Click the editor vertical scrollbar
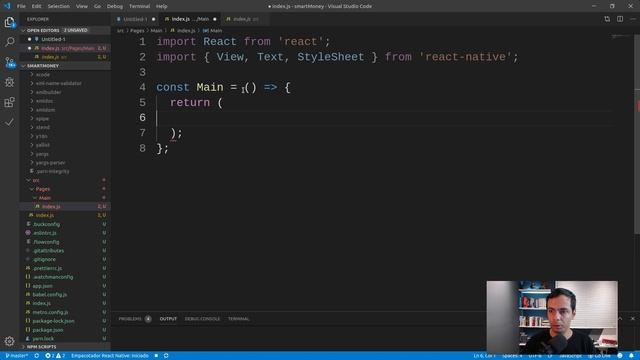Image resolution: width=640 pixels, height=360 pixels. [637, 135]
